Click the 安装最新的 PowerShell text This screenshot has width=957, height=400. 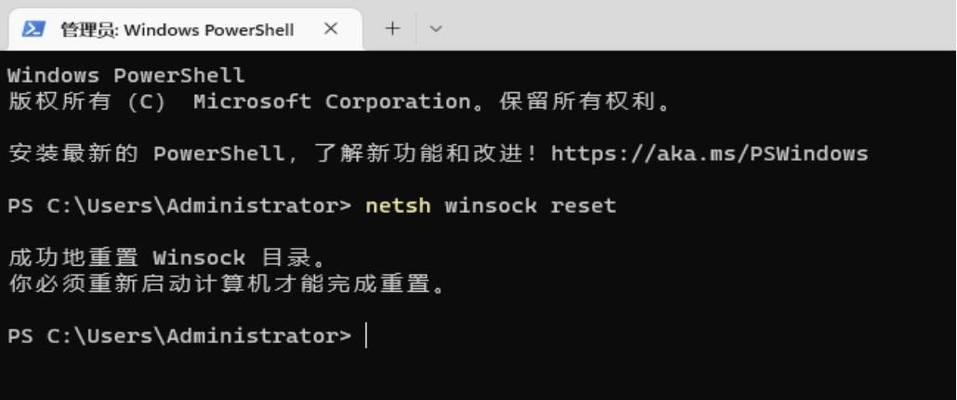[x=146, y=153]
